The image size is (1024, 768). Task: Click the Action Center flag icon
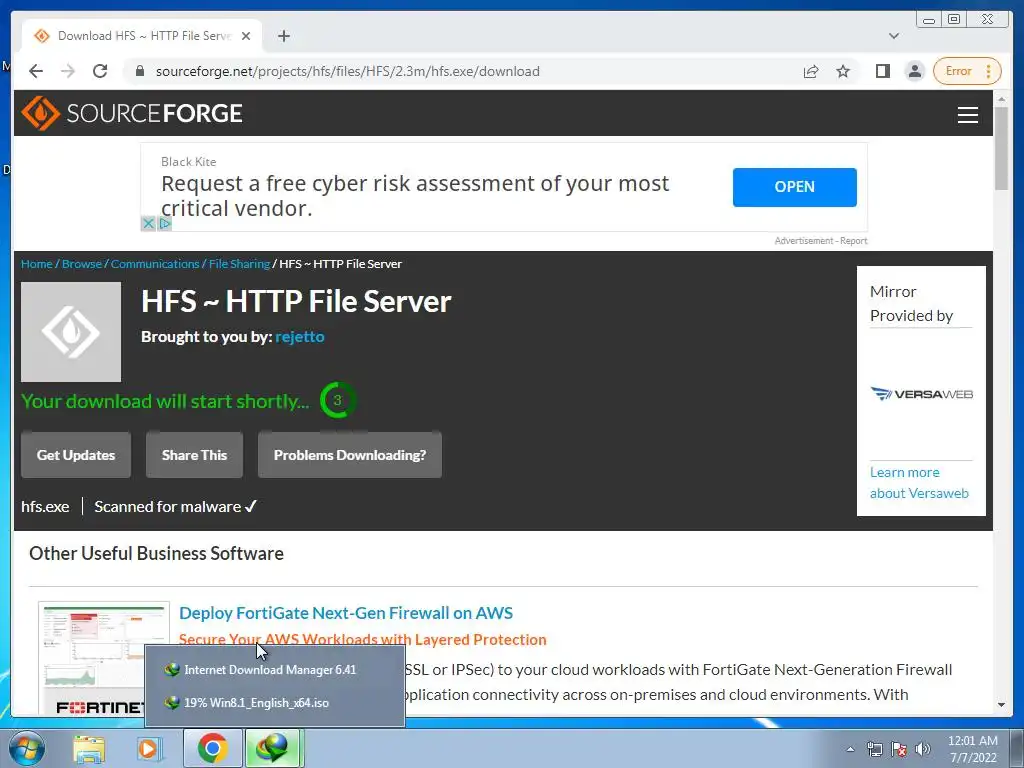899,749
